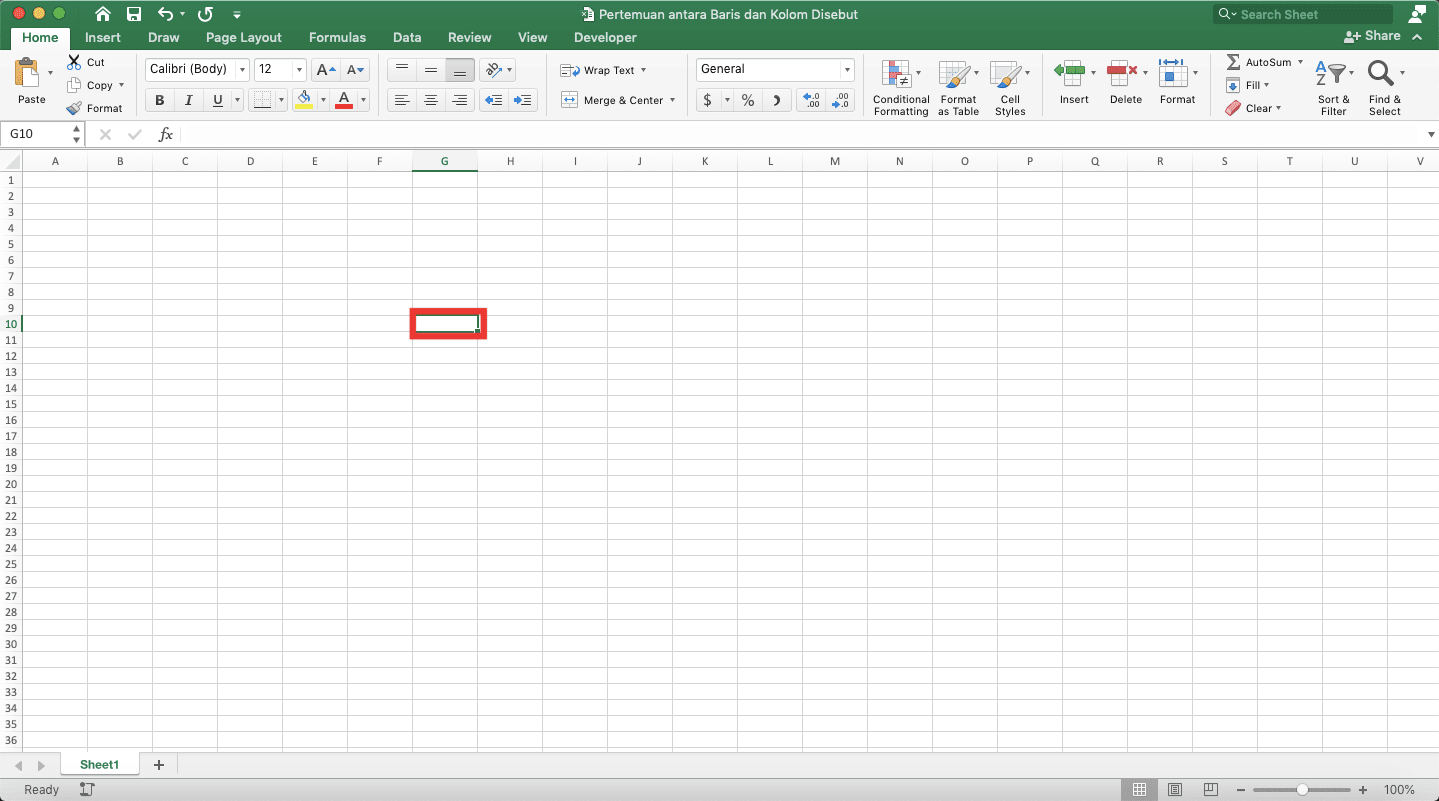Click the zoom slider handle
Screen dimensions: 1439x801
(x=1302, y=790)
